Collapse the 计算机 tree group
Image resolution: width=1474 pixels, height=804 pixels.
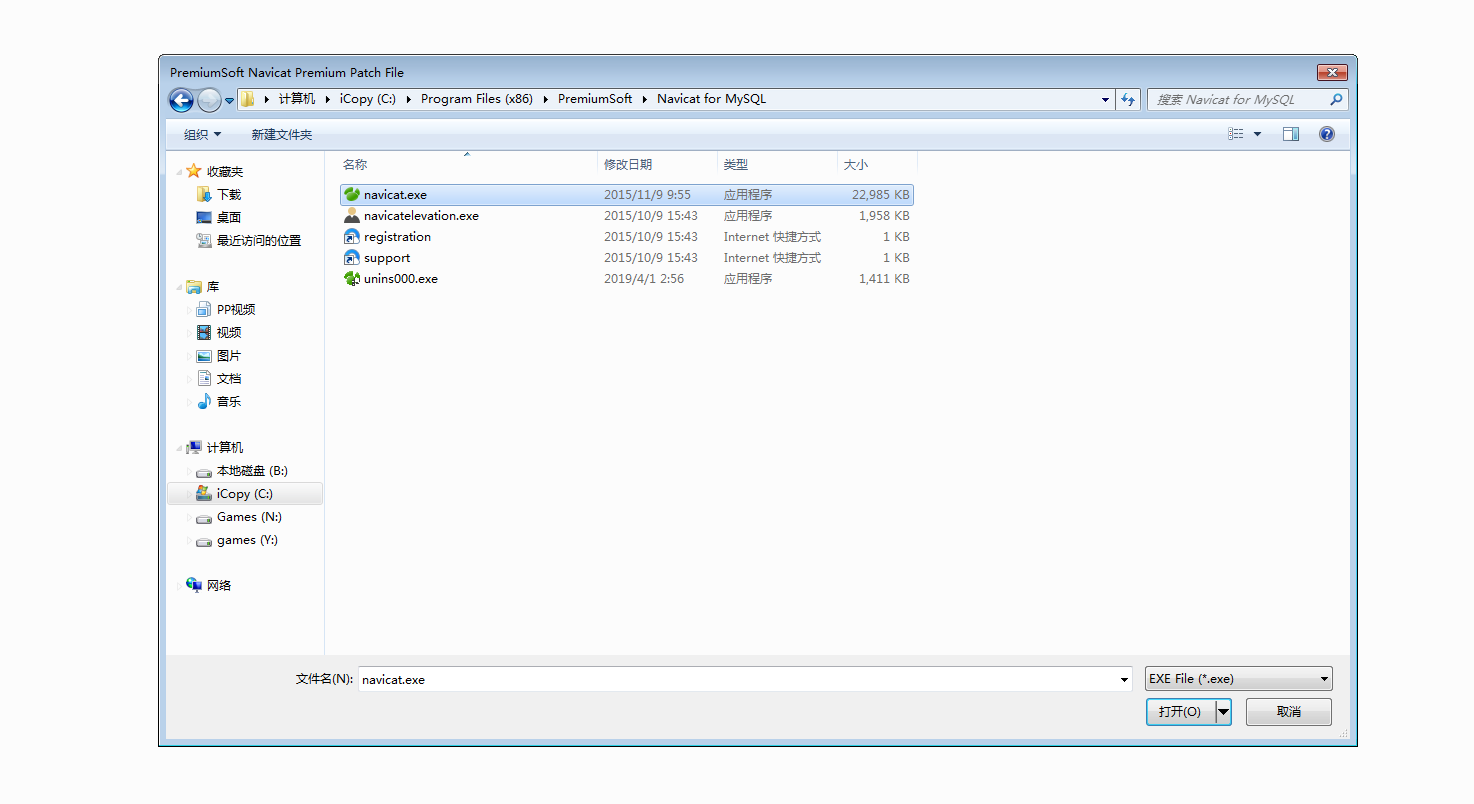click(180, 448)
